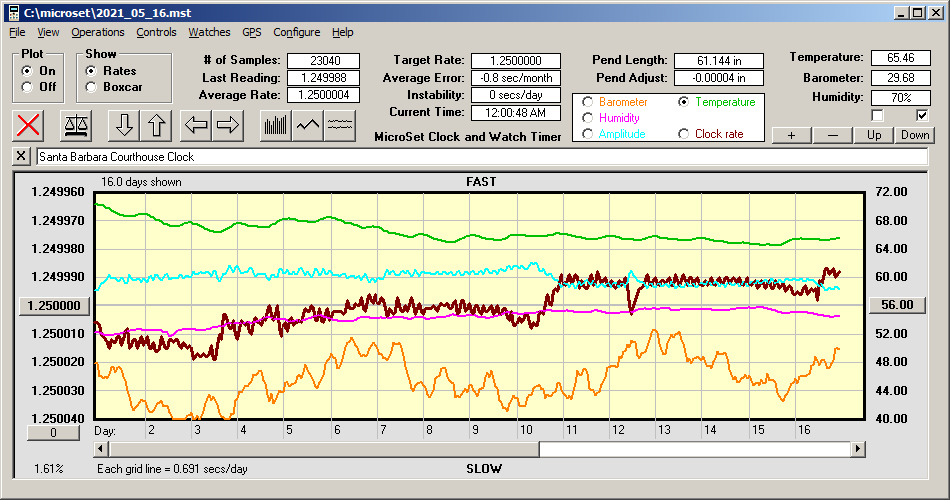Click the Average Rate value field
The width and height of the screenshot is (950, 500).
coord(324,95)
